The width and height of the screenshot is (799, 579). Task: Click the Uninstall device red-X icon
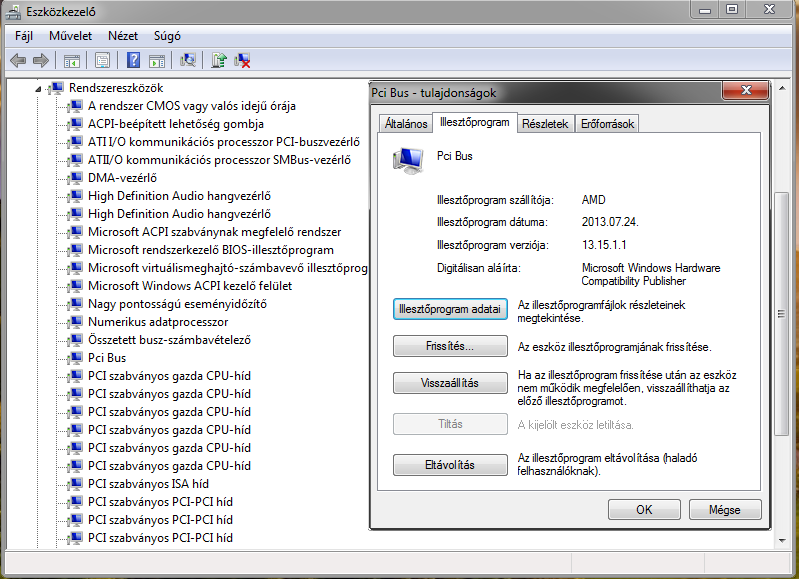(x=242, y=61)
